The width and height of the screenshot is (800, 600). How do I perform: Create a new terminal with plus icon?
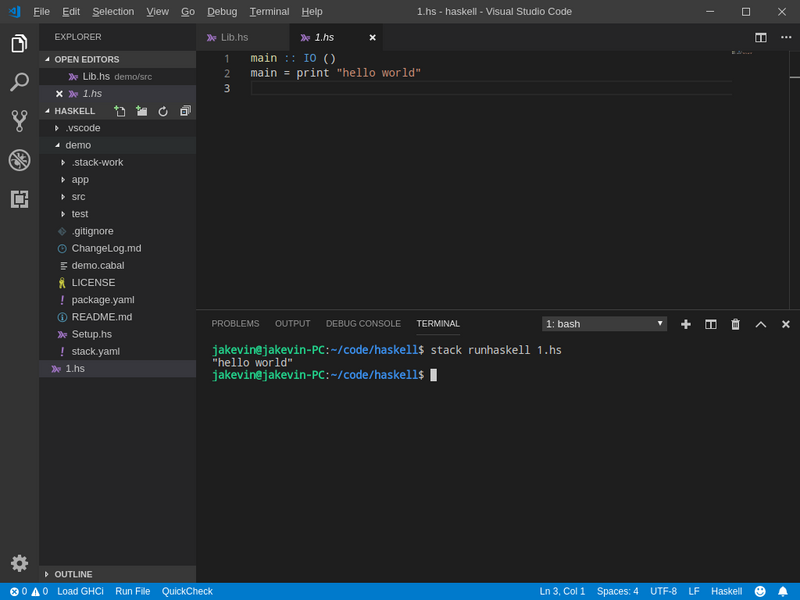click(686, 324)
